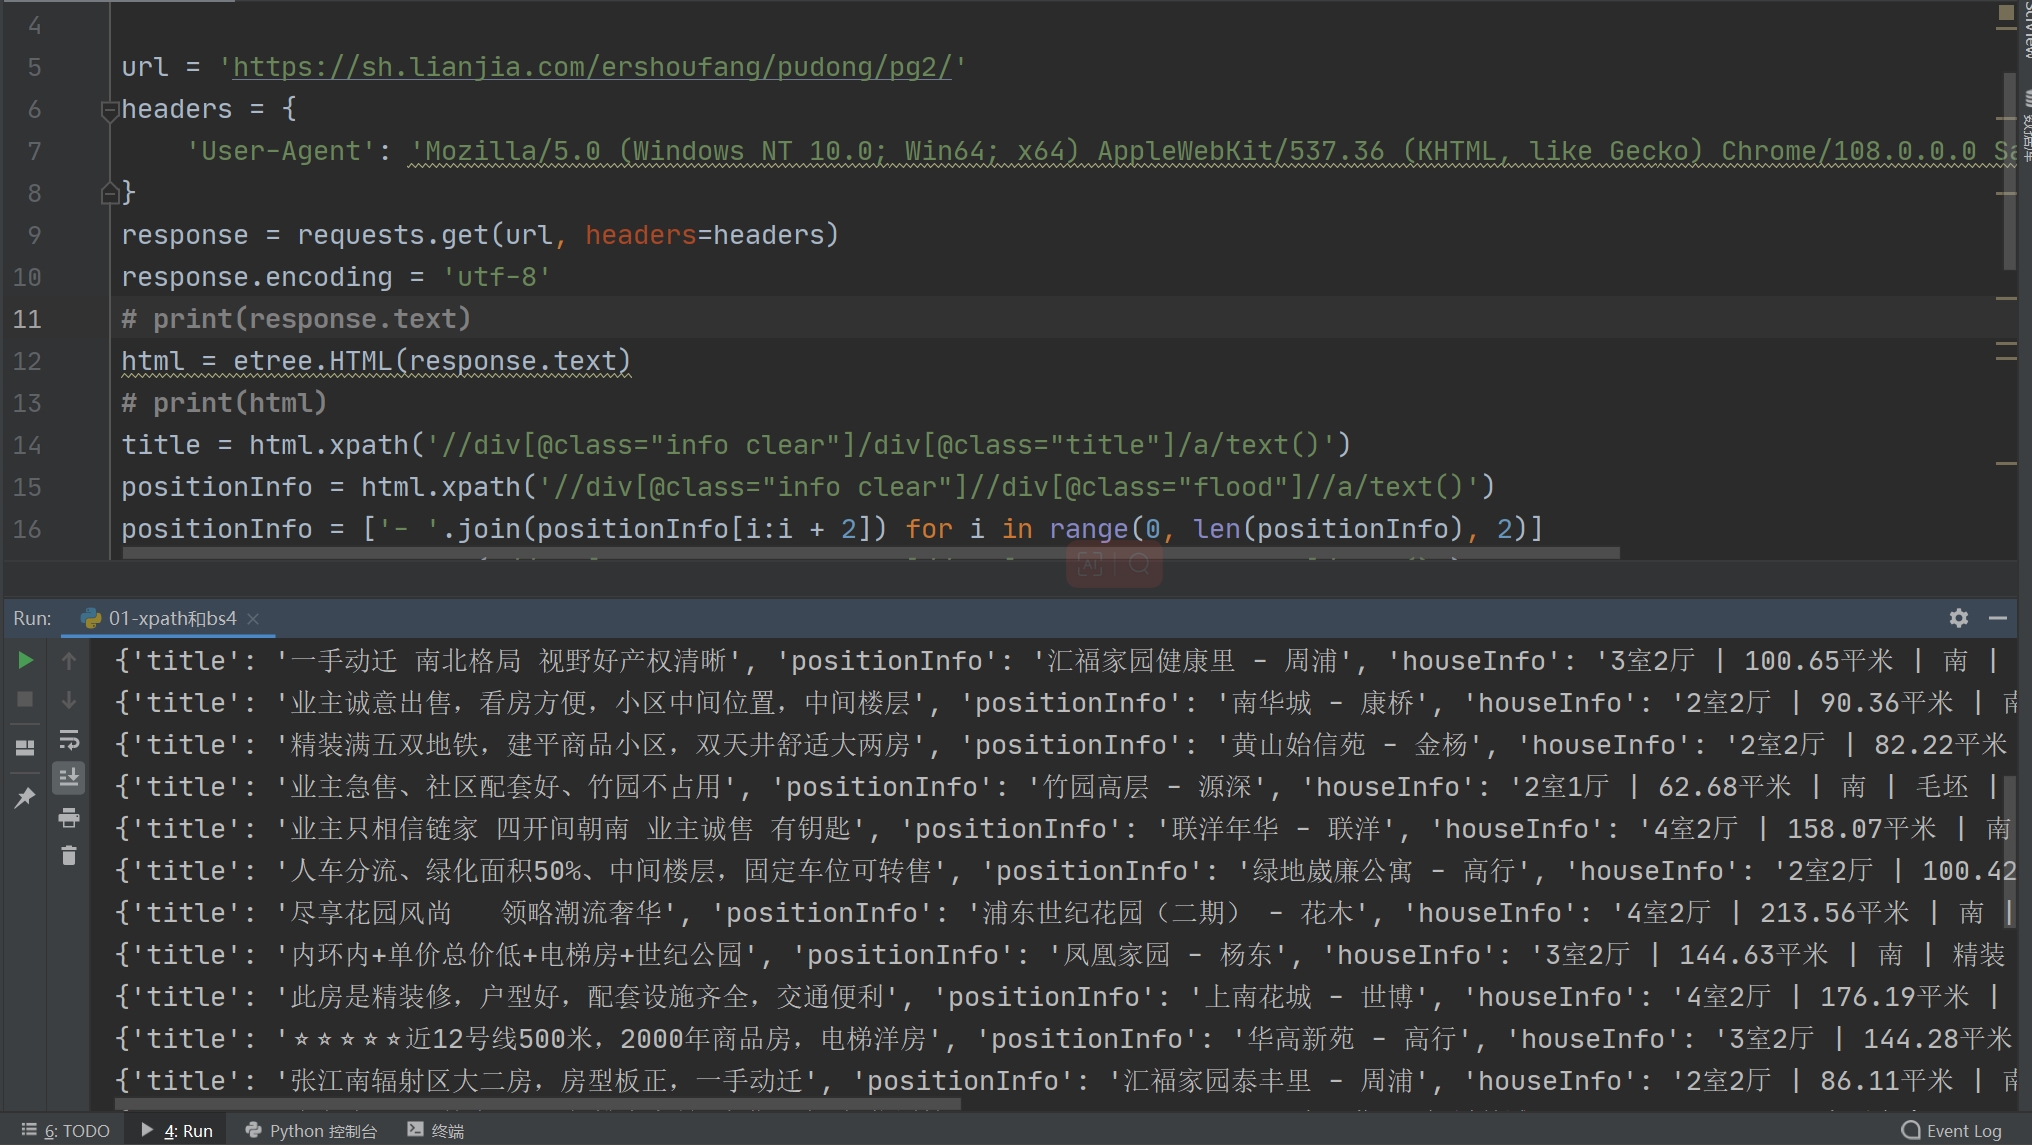This screenshot has height=1145, width=2032.
Task: Click the requests.get call on line 9
Action: 567,235
